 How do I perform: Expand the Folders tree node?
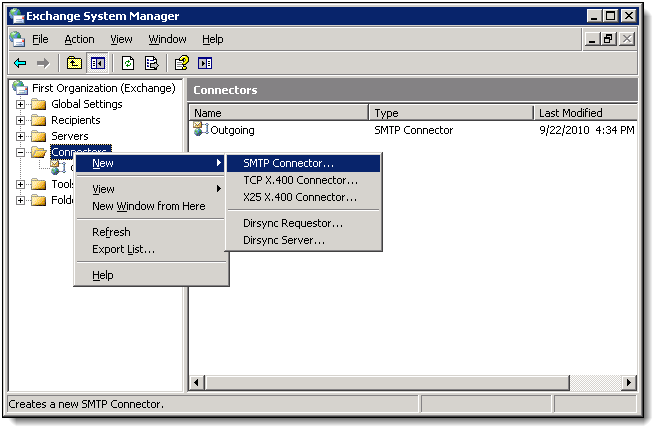click(20, 200)
